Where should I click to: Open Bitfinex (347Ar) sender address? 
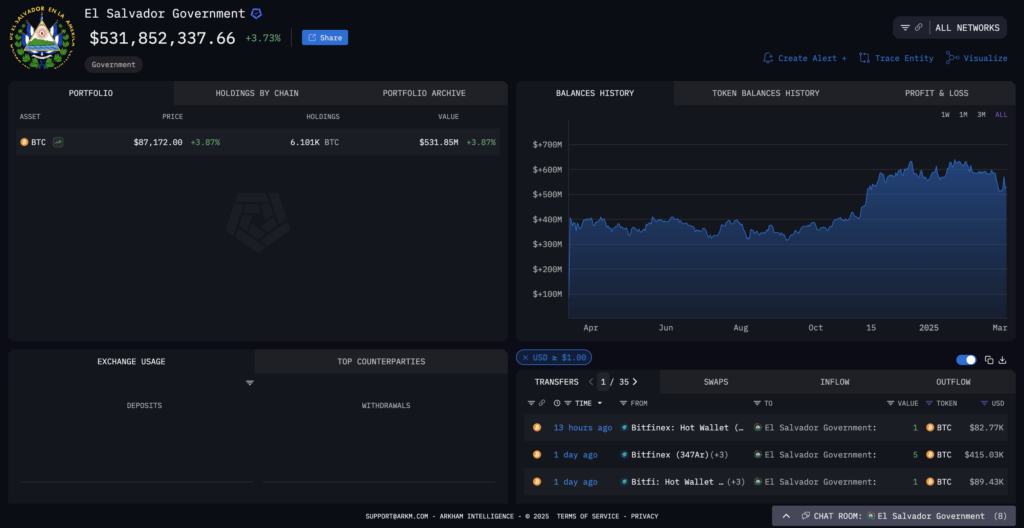tap(670, 454)
